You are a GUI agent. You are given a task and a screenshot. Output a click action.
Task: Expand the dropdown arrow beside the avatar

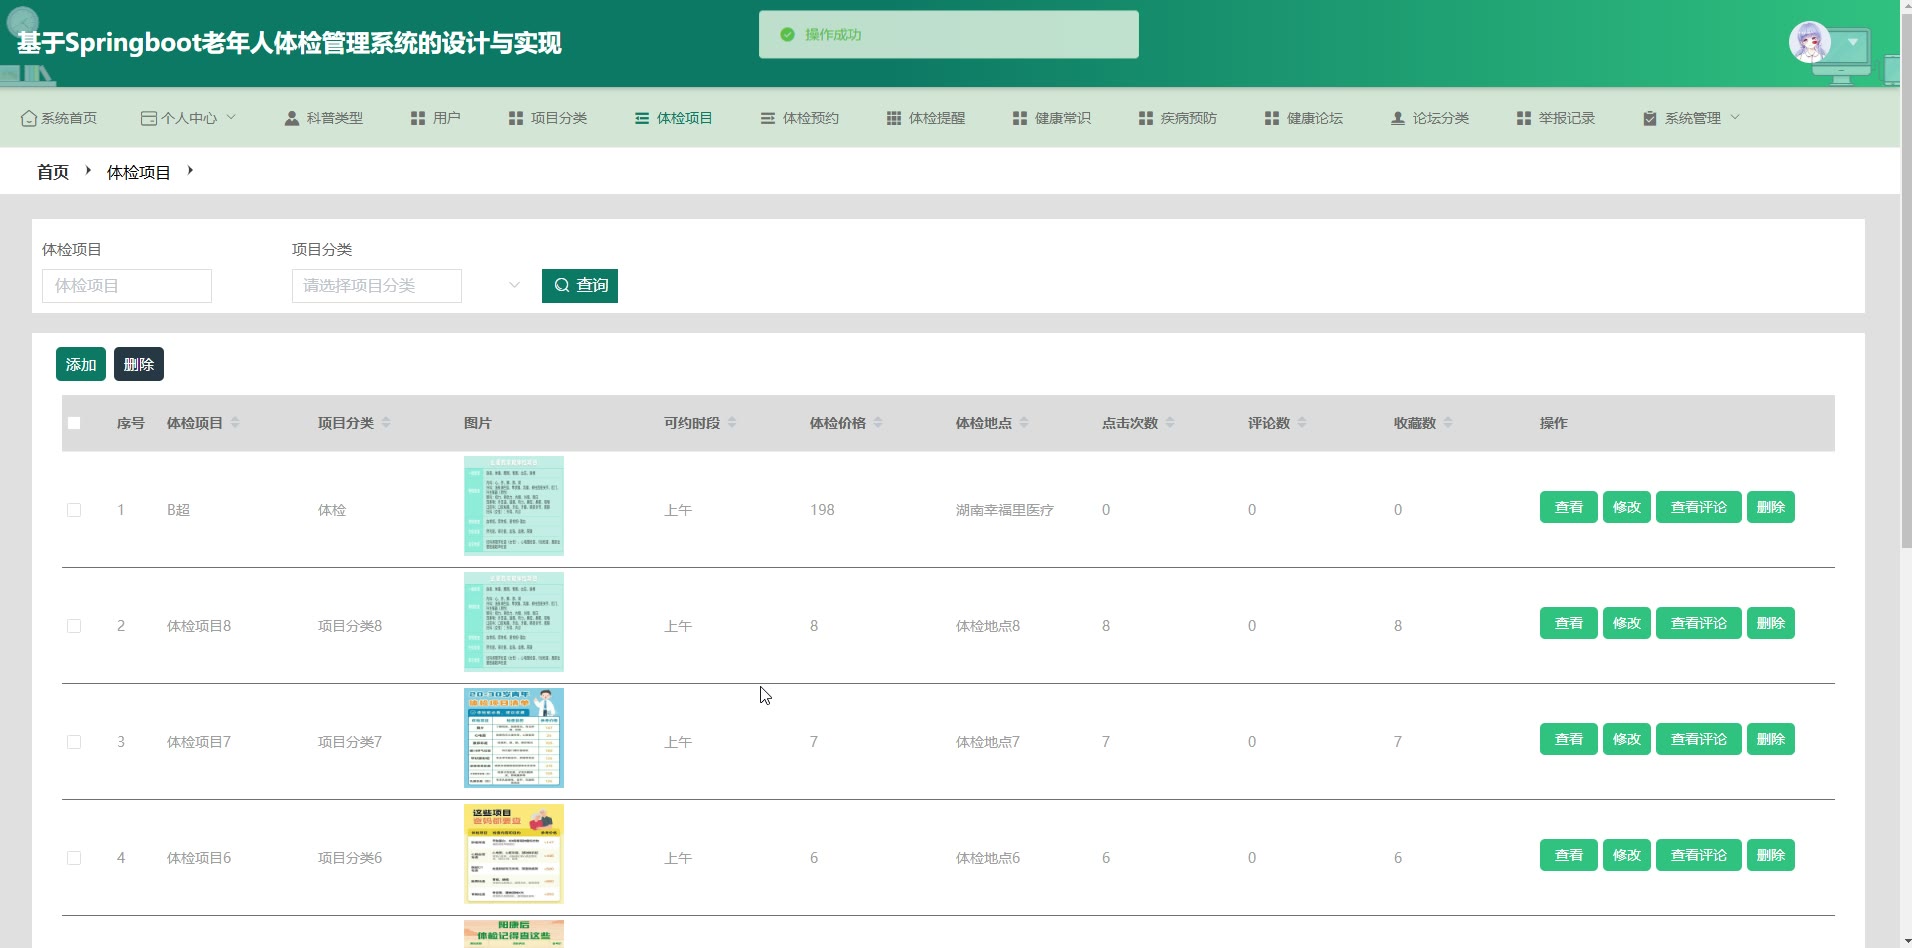tap(1853, 42)
